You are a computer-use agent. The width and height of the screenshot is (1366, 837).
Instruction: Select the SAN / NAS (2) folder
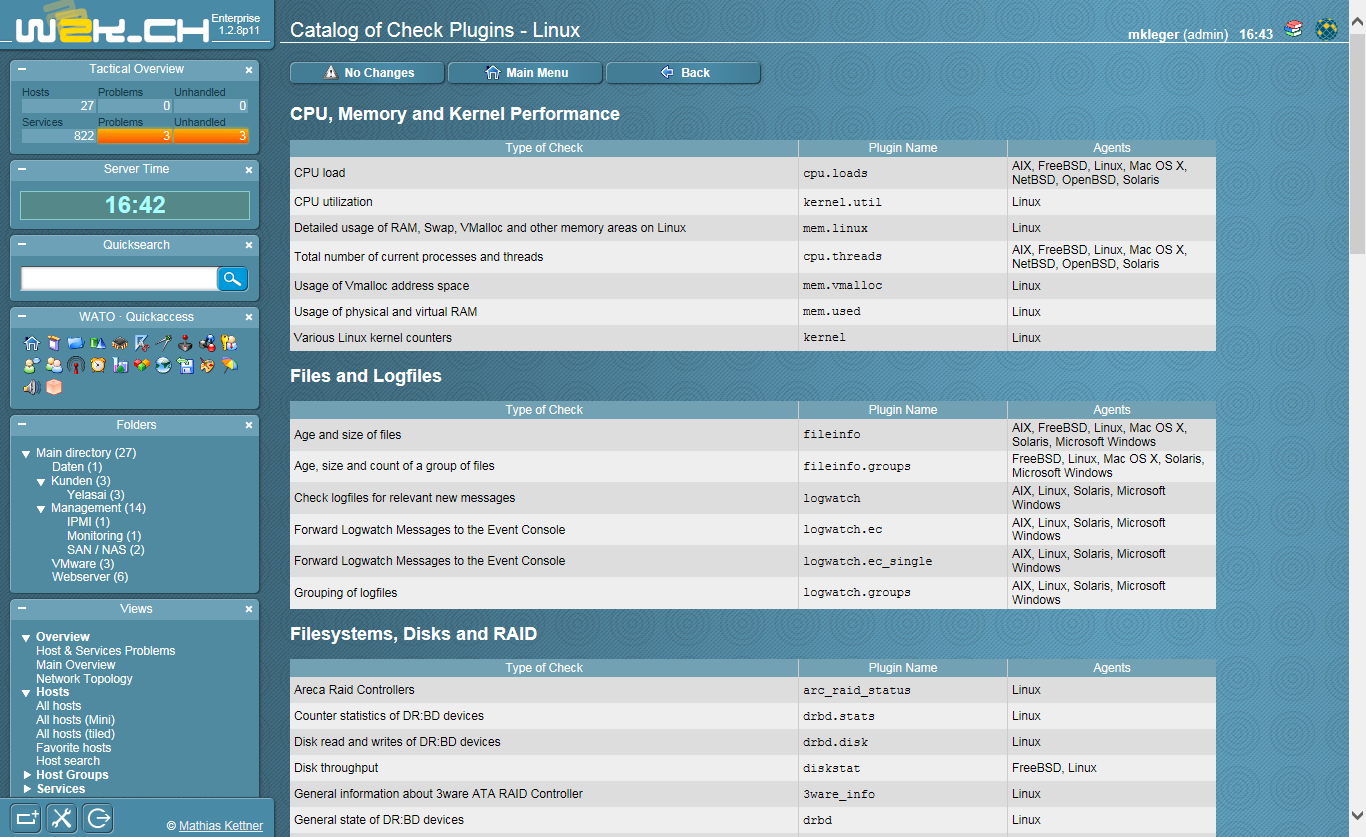pyautogui.click(x=106, y=550)
